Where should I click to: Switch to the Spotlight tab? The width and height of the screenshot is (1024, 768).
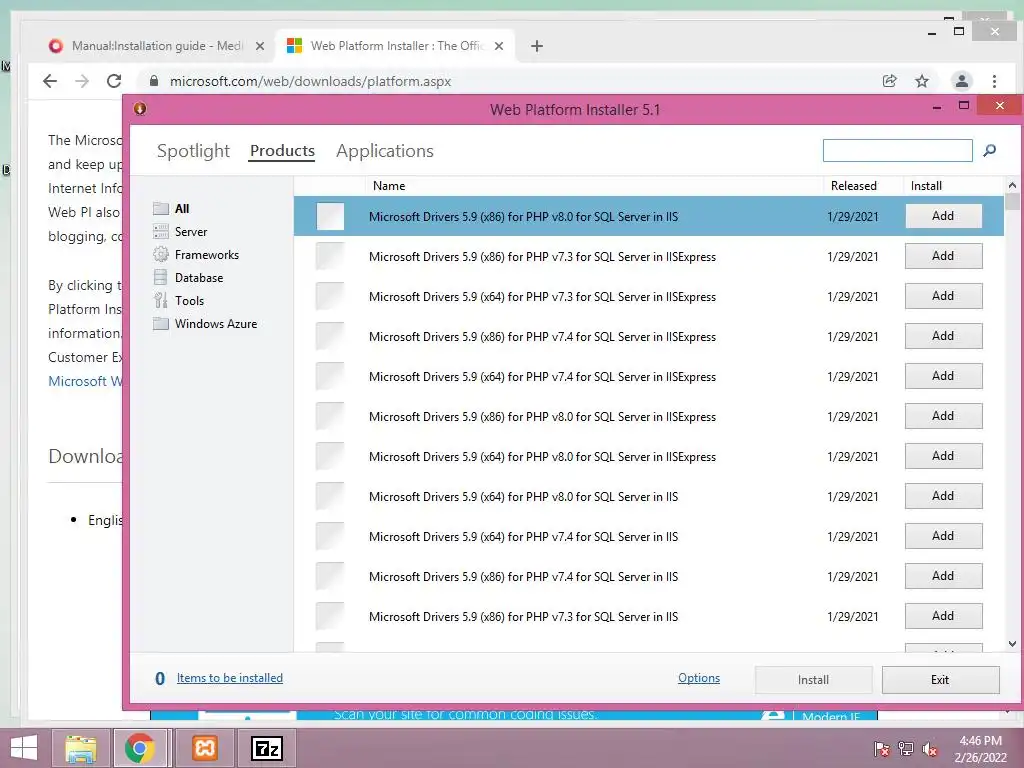click(193, 151)
